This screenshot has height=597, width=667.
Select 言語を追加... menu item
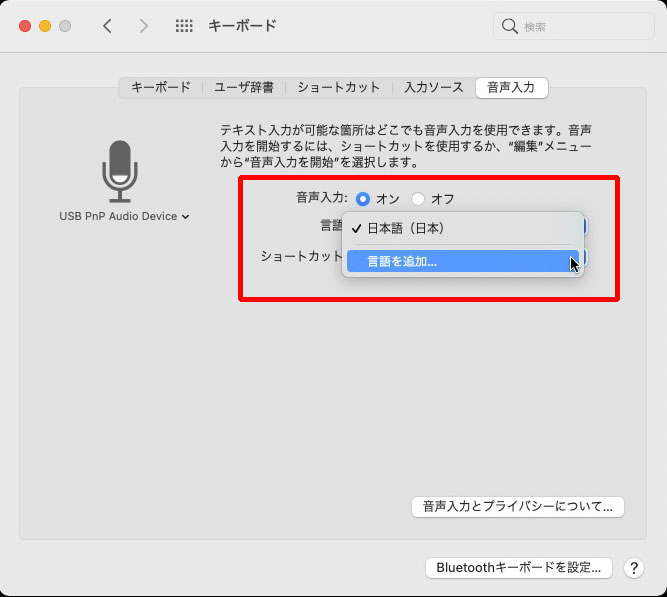click(462, 261)
